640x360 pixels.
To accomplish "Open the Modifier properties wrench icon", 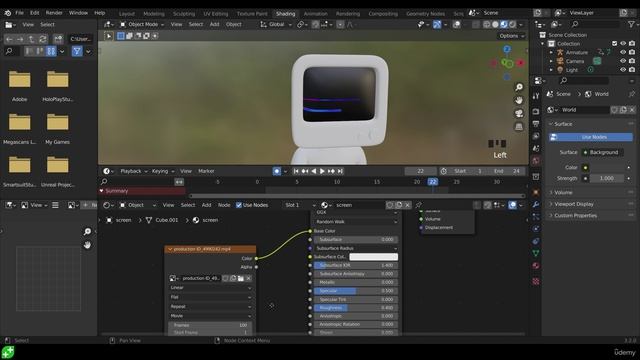I will (536, 204).
